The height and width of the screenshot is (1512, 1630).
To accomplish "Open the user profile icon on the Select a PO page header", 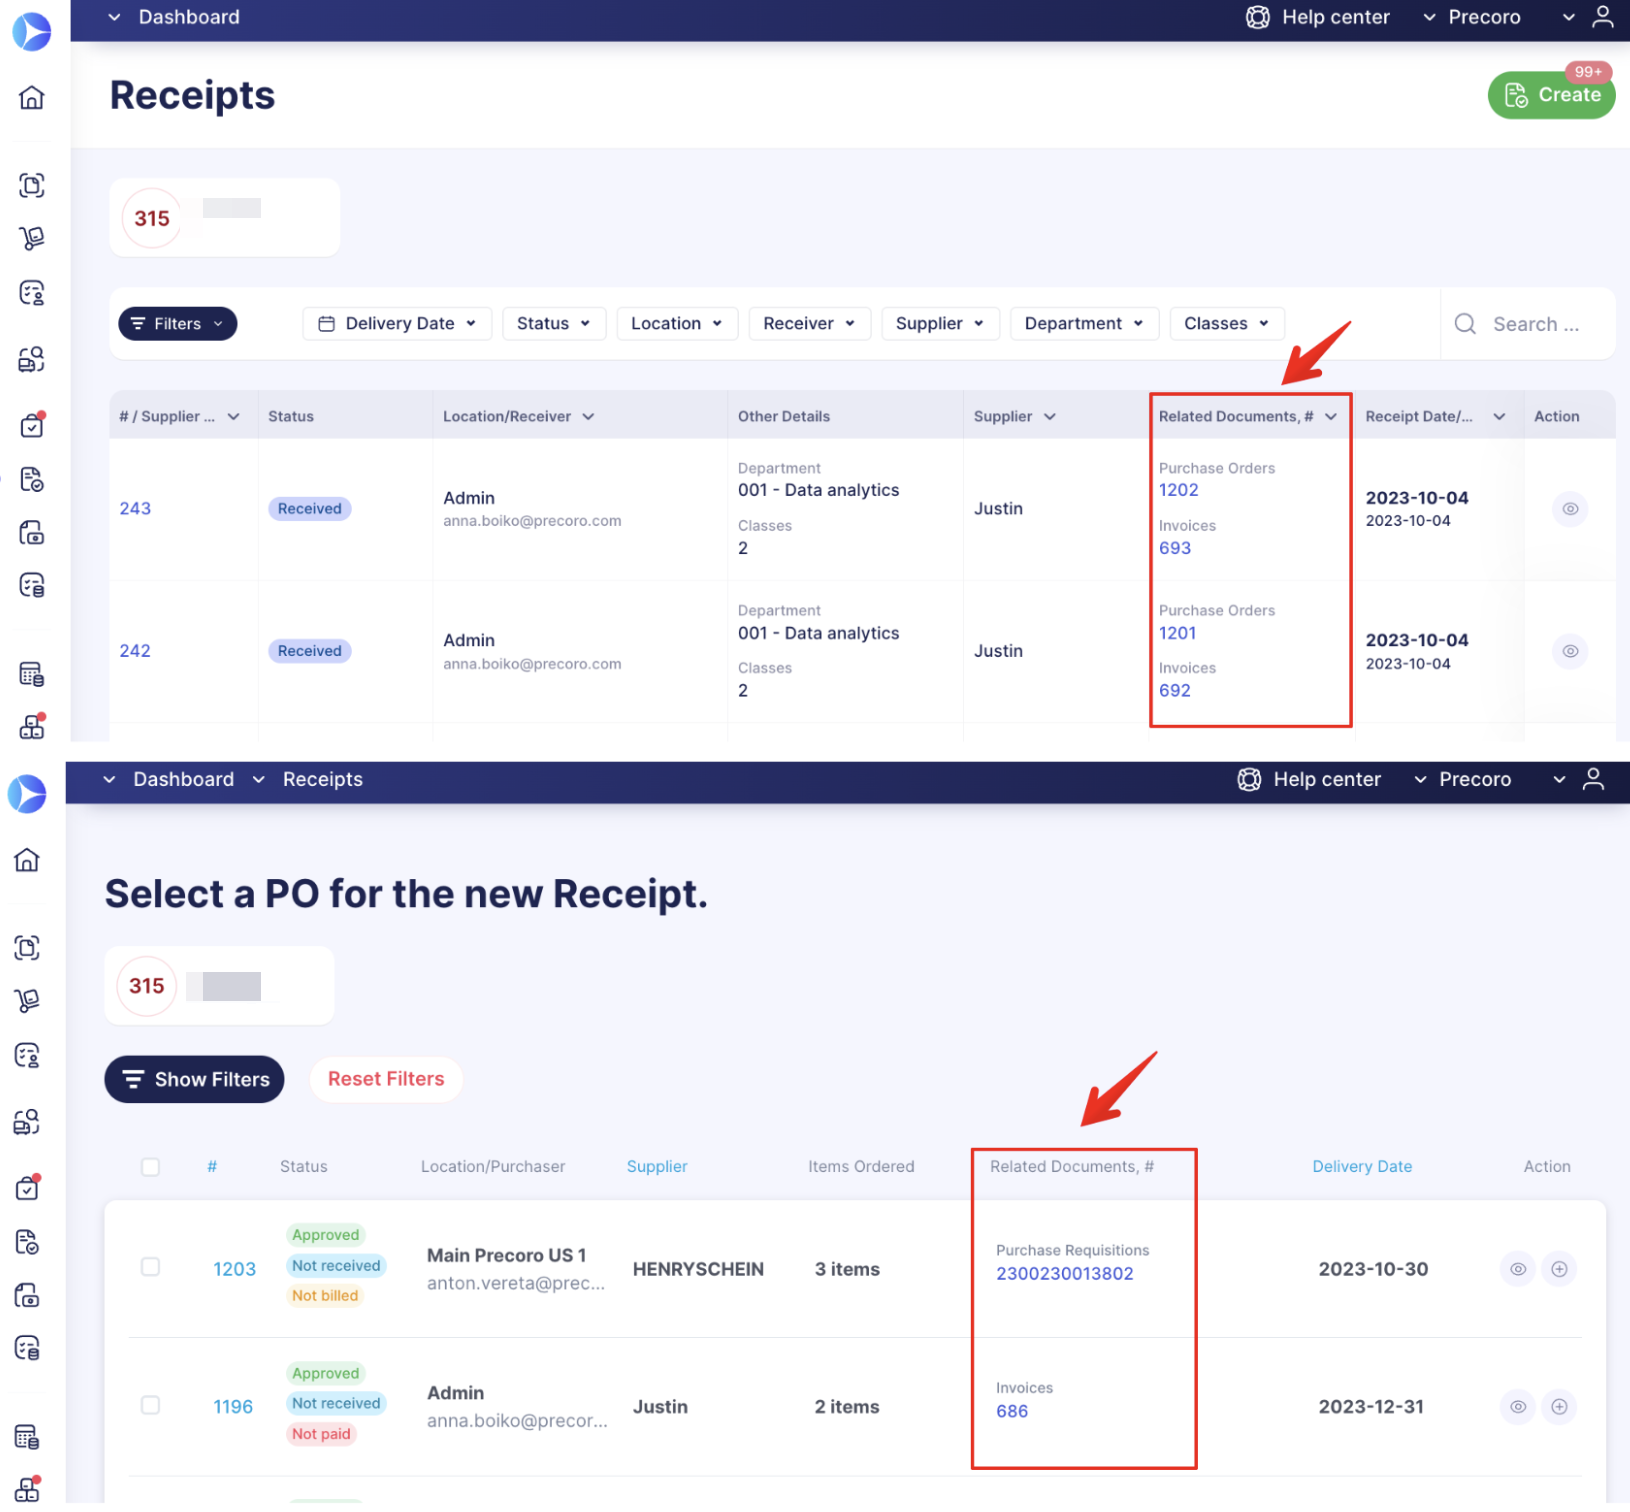I will 1594,779.
